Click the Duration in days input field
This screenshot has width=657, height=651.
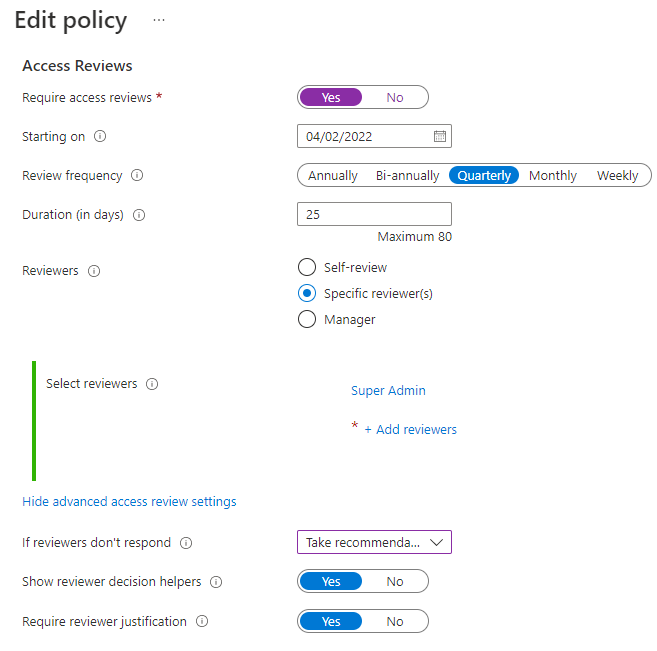coord(374,215)
